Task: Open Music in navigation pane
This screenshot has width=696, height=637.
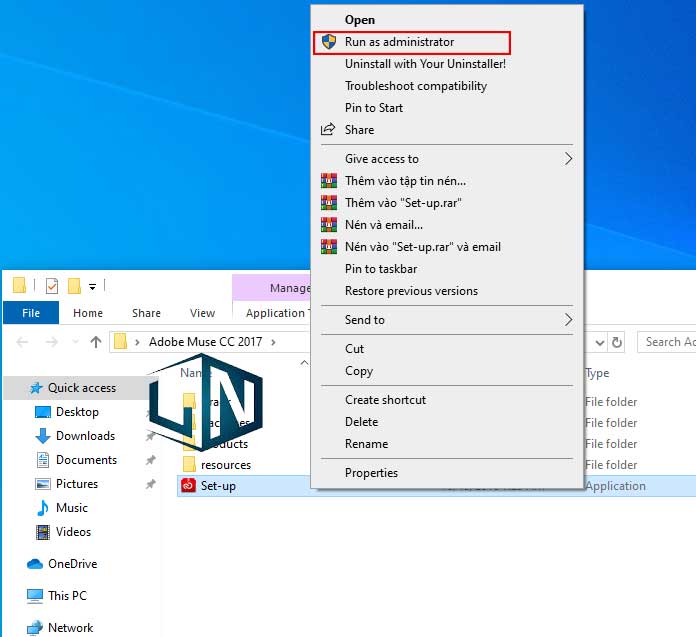Action: point(71,508)
